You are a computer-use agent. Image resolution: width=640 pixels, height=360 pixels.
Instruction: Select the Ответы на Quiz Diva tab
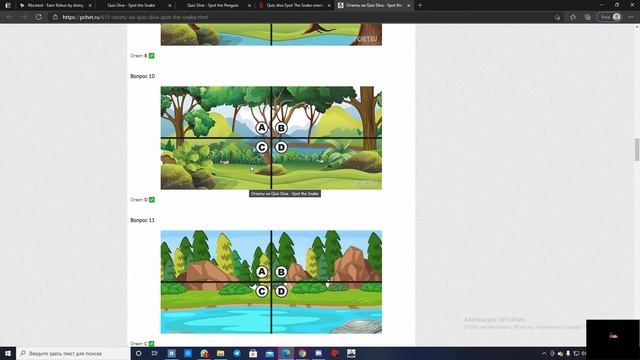point(374,5)
